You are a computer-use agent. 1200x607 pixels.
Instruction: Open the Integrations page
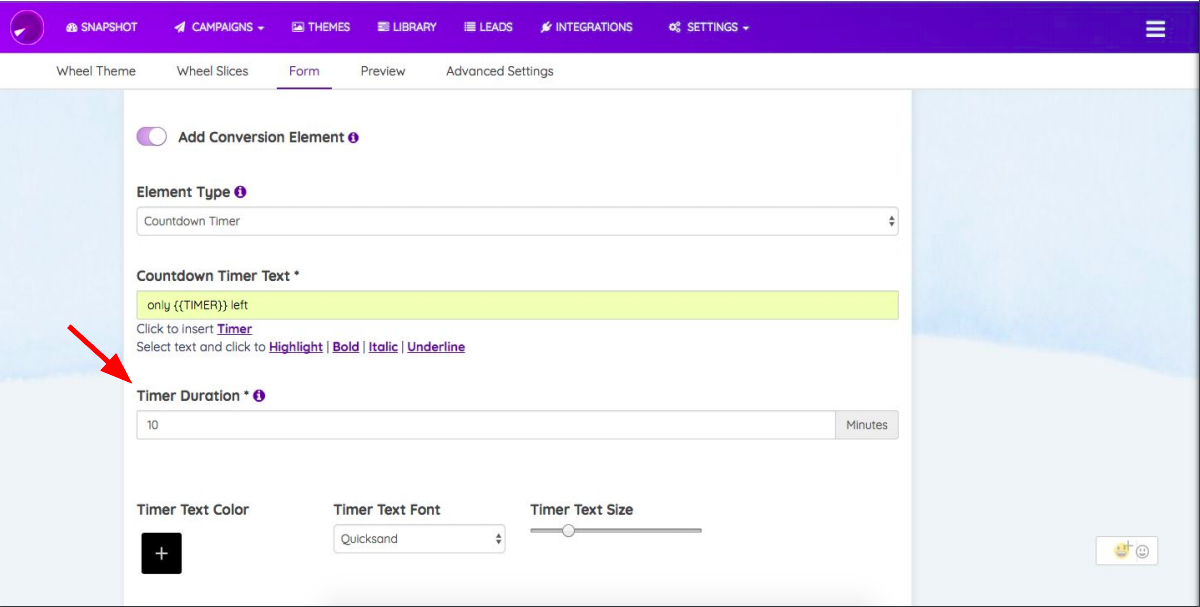click(x=586, y=27)
